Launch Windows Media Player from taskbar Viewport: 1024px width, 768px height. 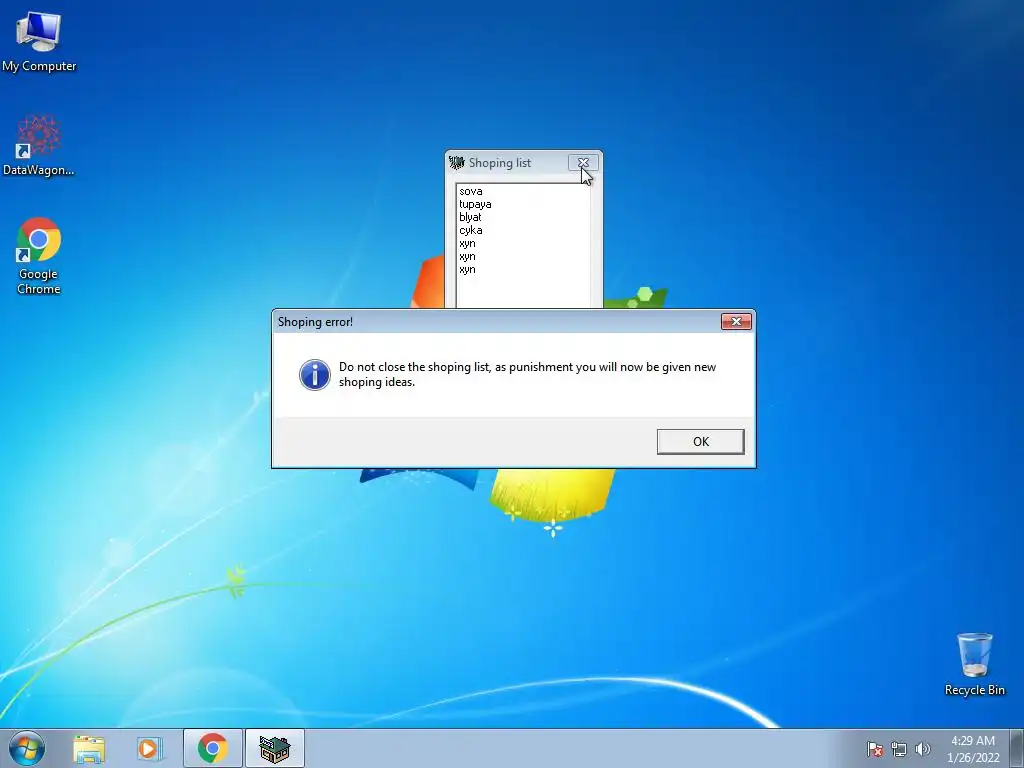[150, 749]
